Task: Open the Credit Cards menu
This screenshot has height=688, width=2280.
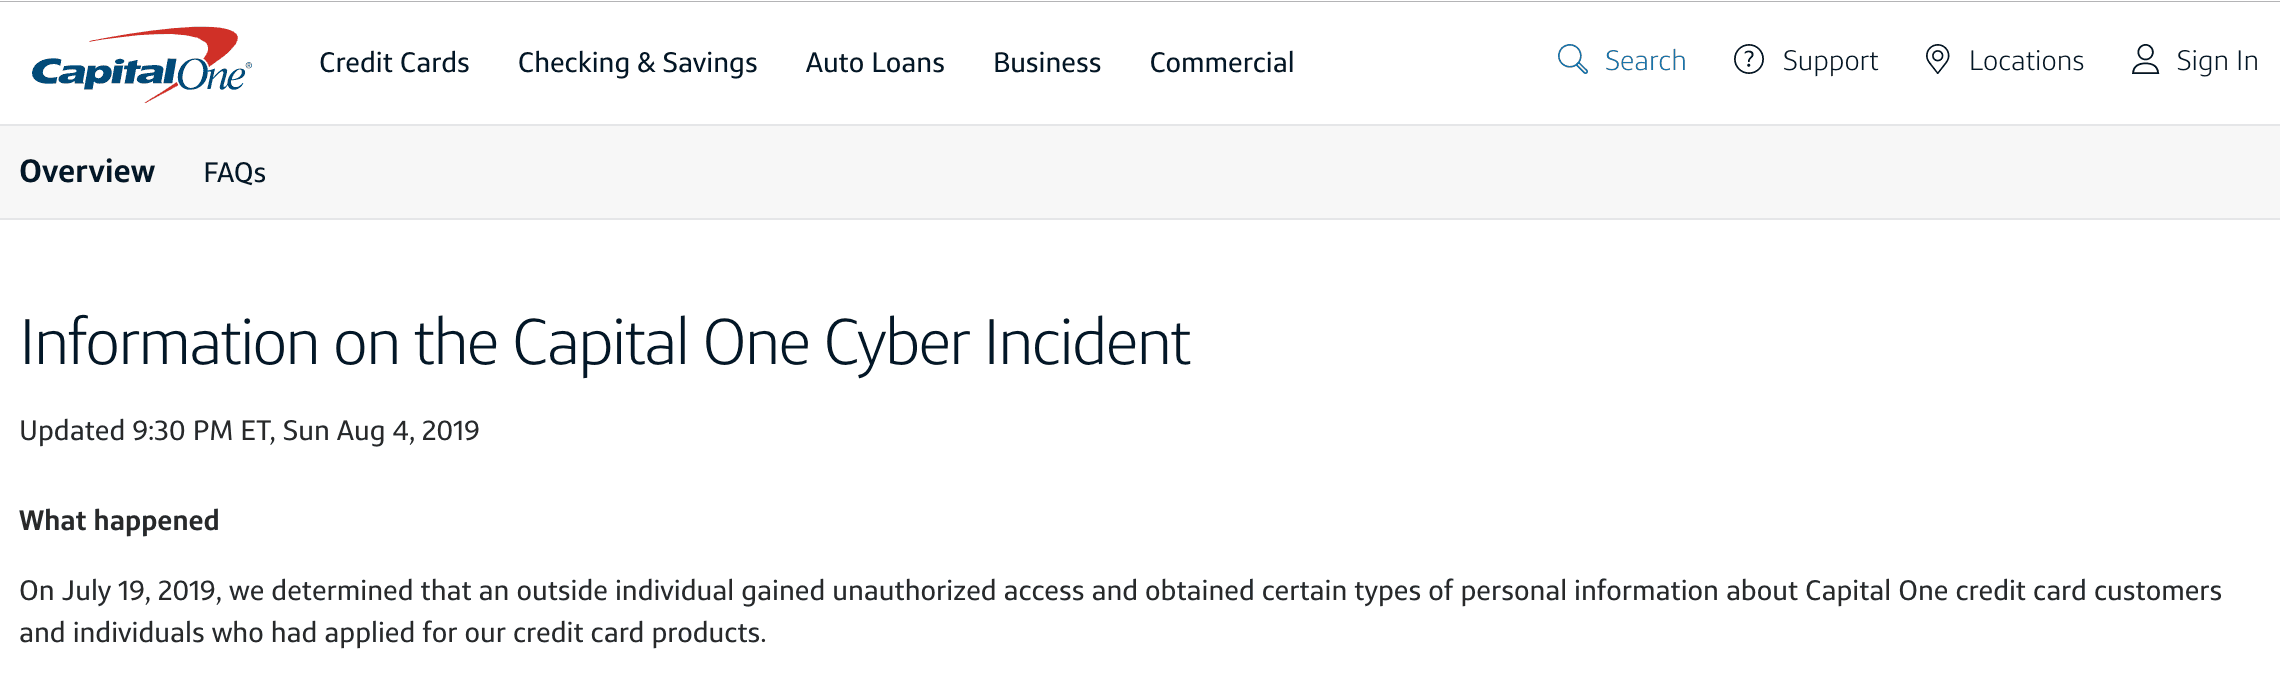Action: [x=394, y=62]
